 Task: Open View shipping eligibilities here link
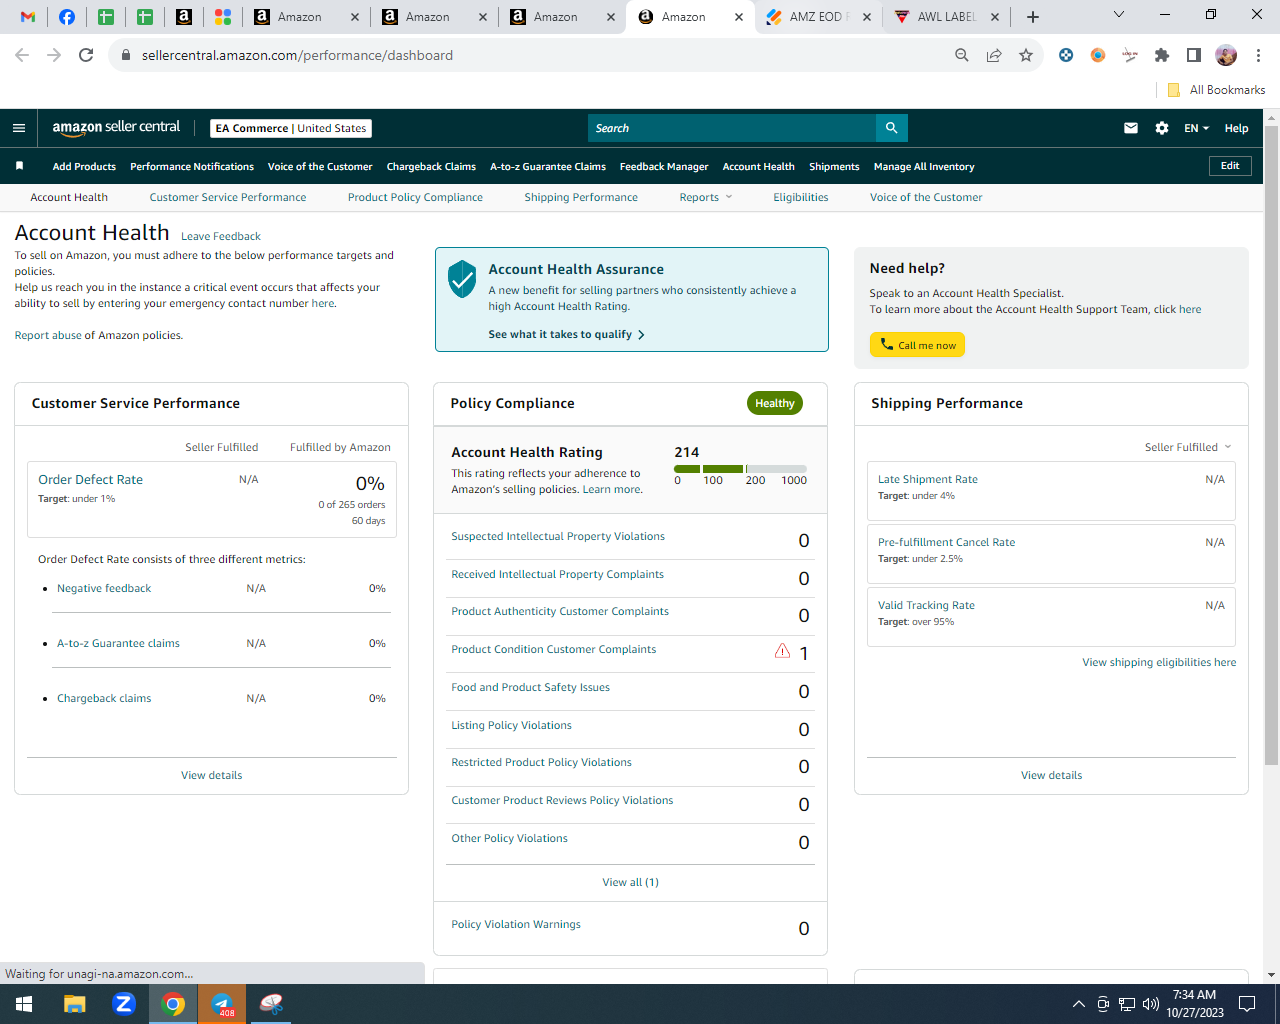pyautogui.click(x=1159, y=662)
